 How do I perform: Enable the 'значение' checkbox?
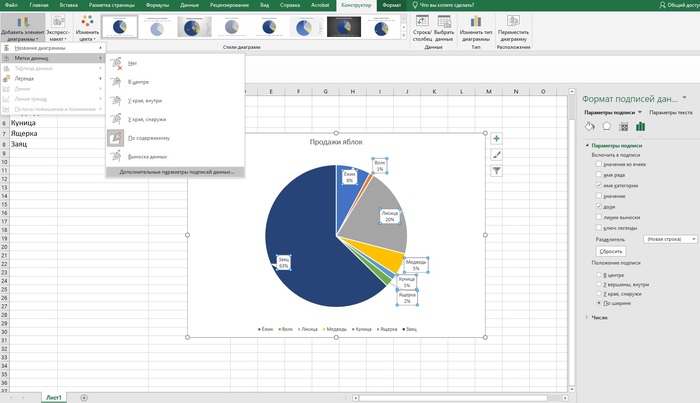598,197
